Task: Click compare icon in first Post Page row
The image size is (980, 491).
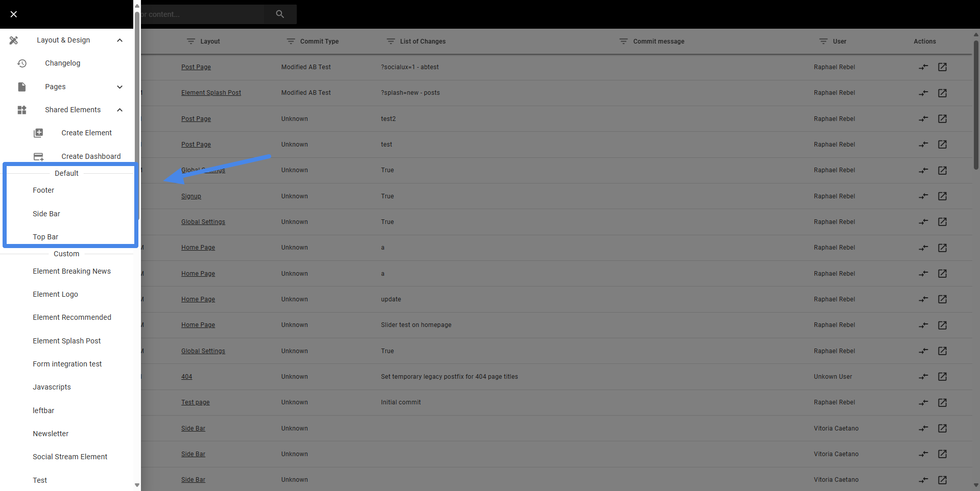Action: click(x=924, y=67)
